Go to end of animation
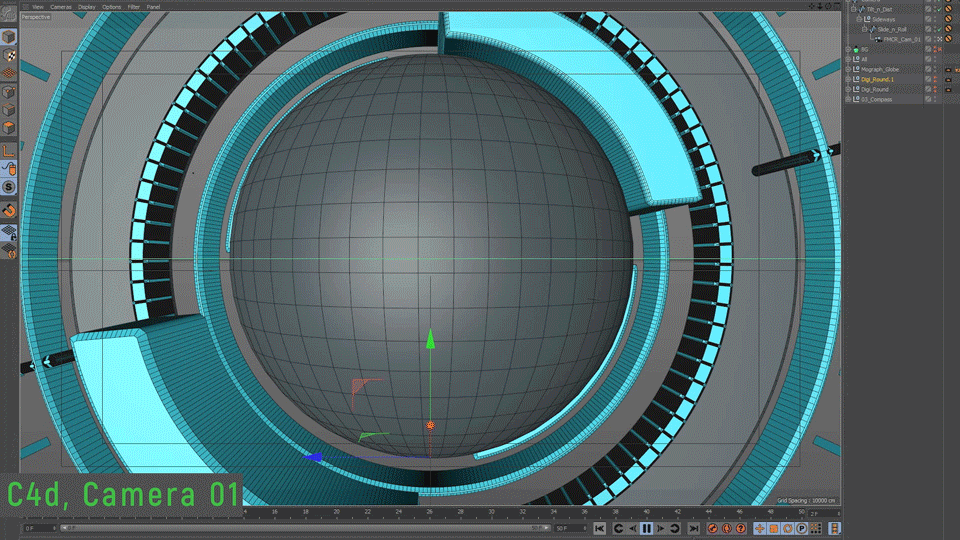The width and height of the screenshot is (960, 540). click(x=694, y=528)
